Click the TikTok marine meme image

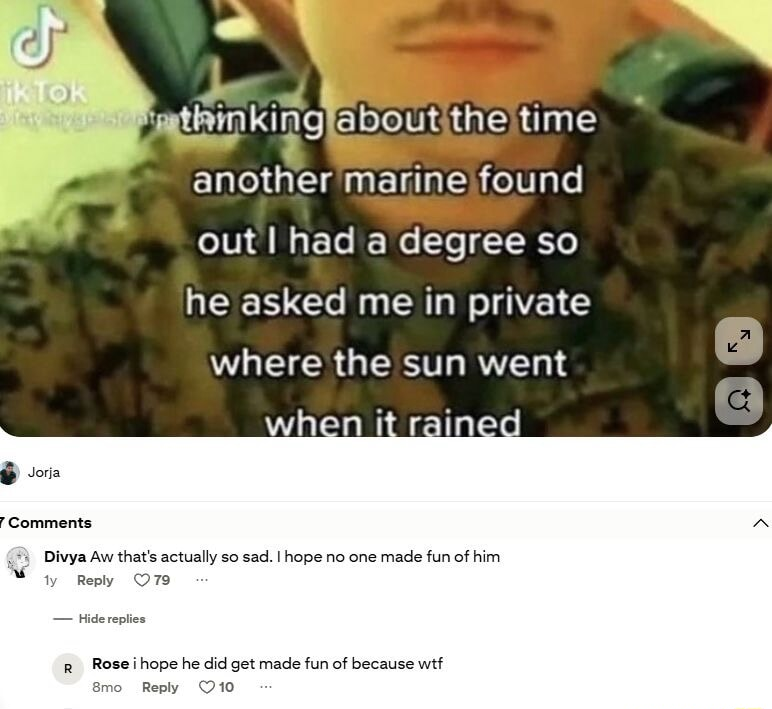[x=386, y=218]
